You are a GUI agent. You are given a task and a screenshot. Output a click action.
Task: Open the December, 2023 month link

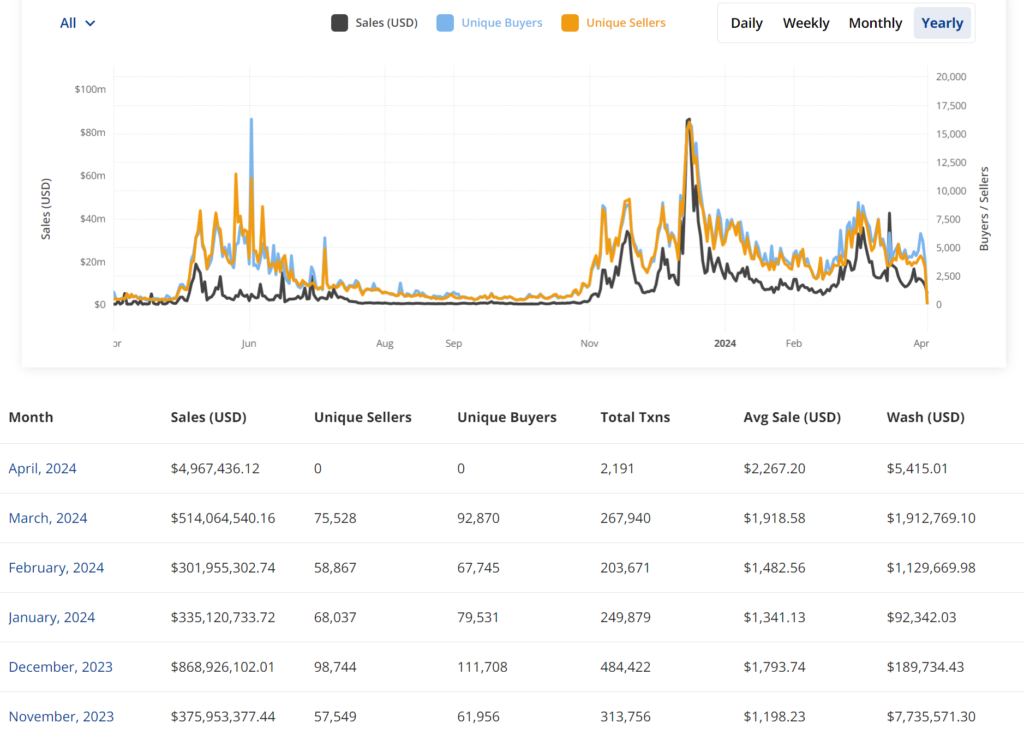(x=61, y=667)
